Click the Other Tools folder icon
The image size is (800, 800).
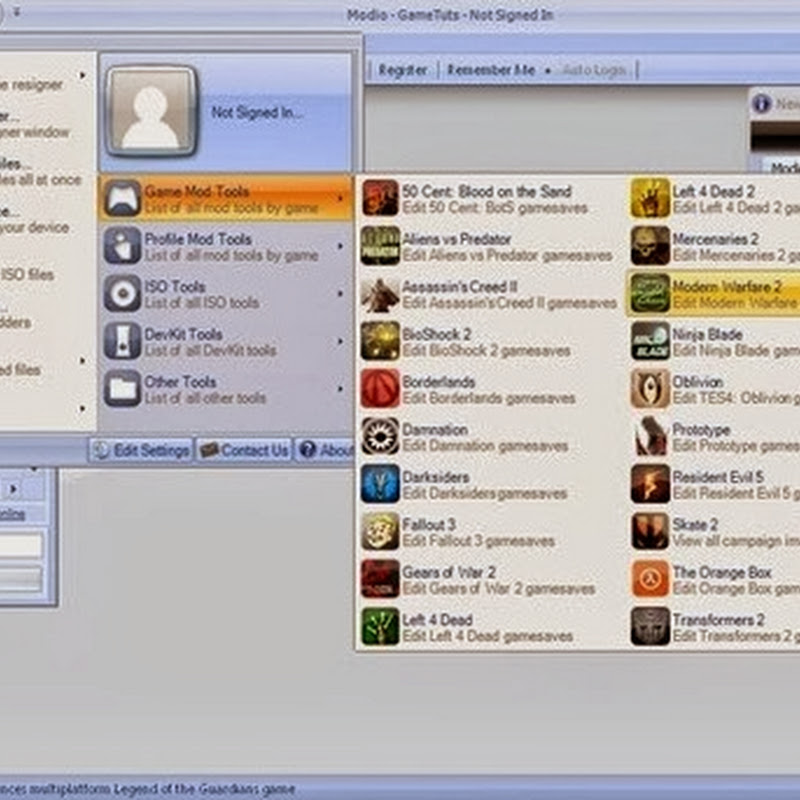(122, 388)
